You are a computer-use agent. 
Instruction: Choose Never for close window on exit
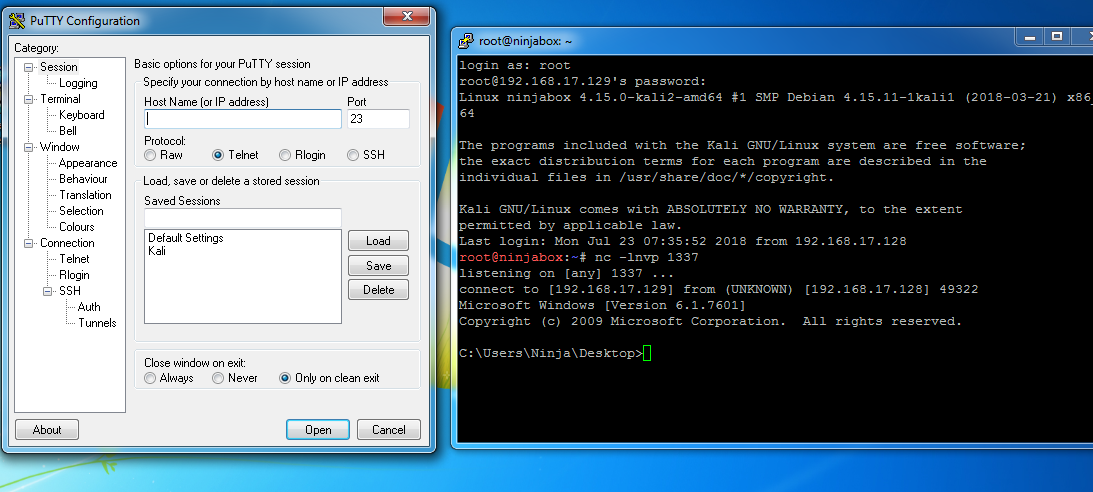[218, 378]
